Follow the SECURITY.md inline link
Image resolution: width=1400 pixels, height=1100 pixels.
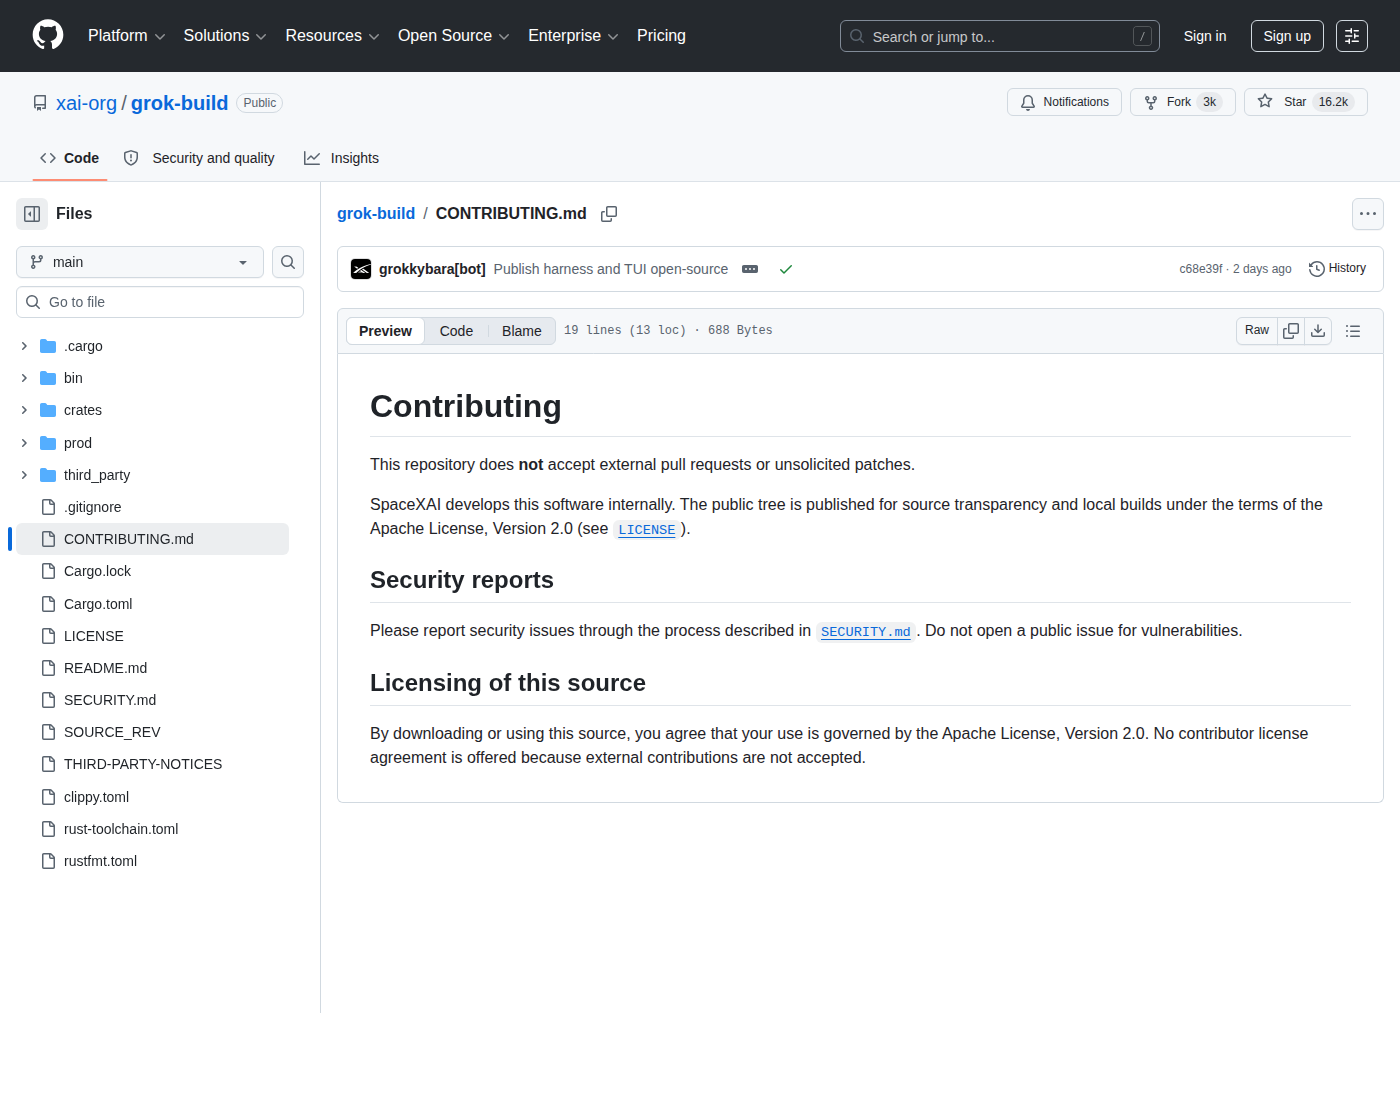(x=866, y=632)
